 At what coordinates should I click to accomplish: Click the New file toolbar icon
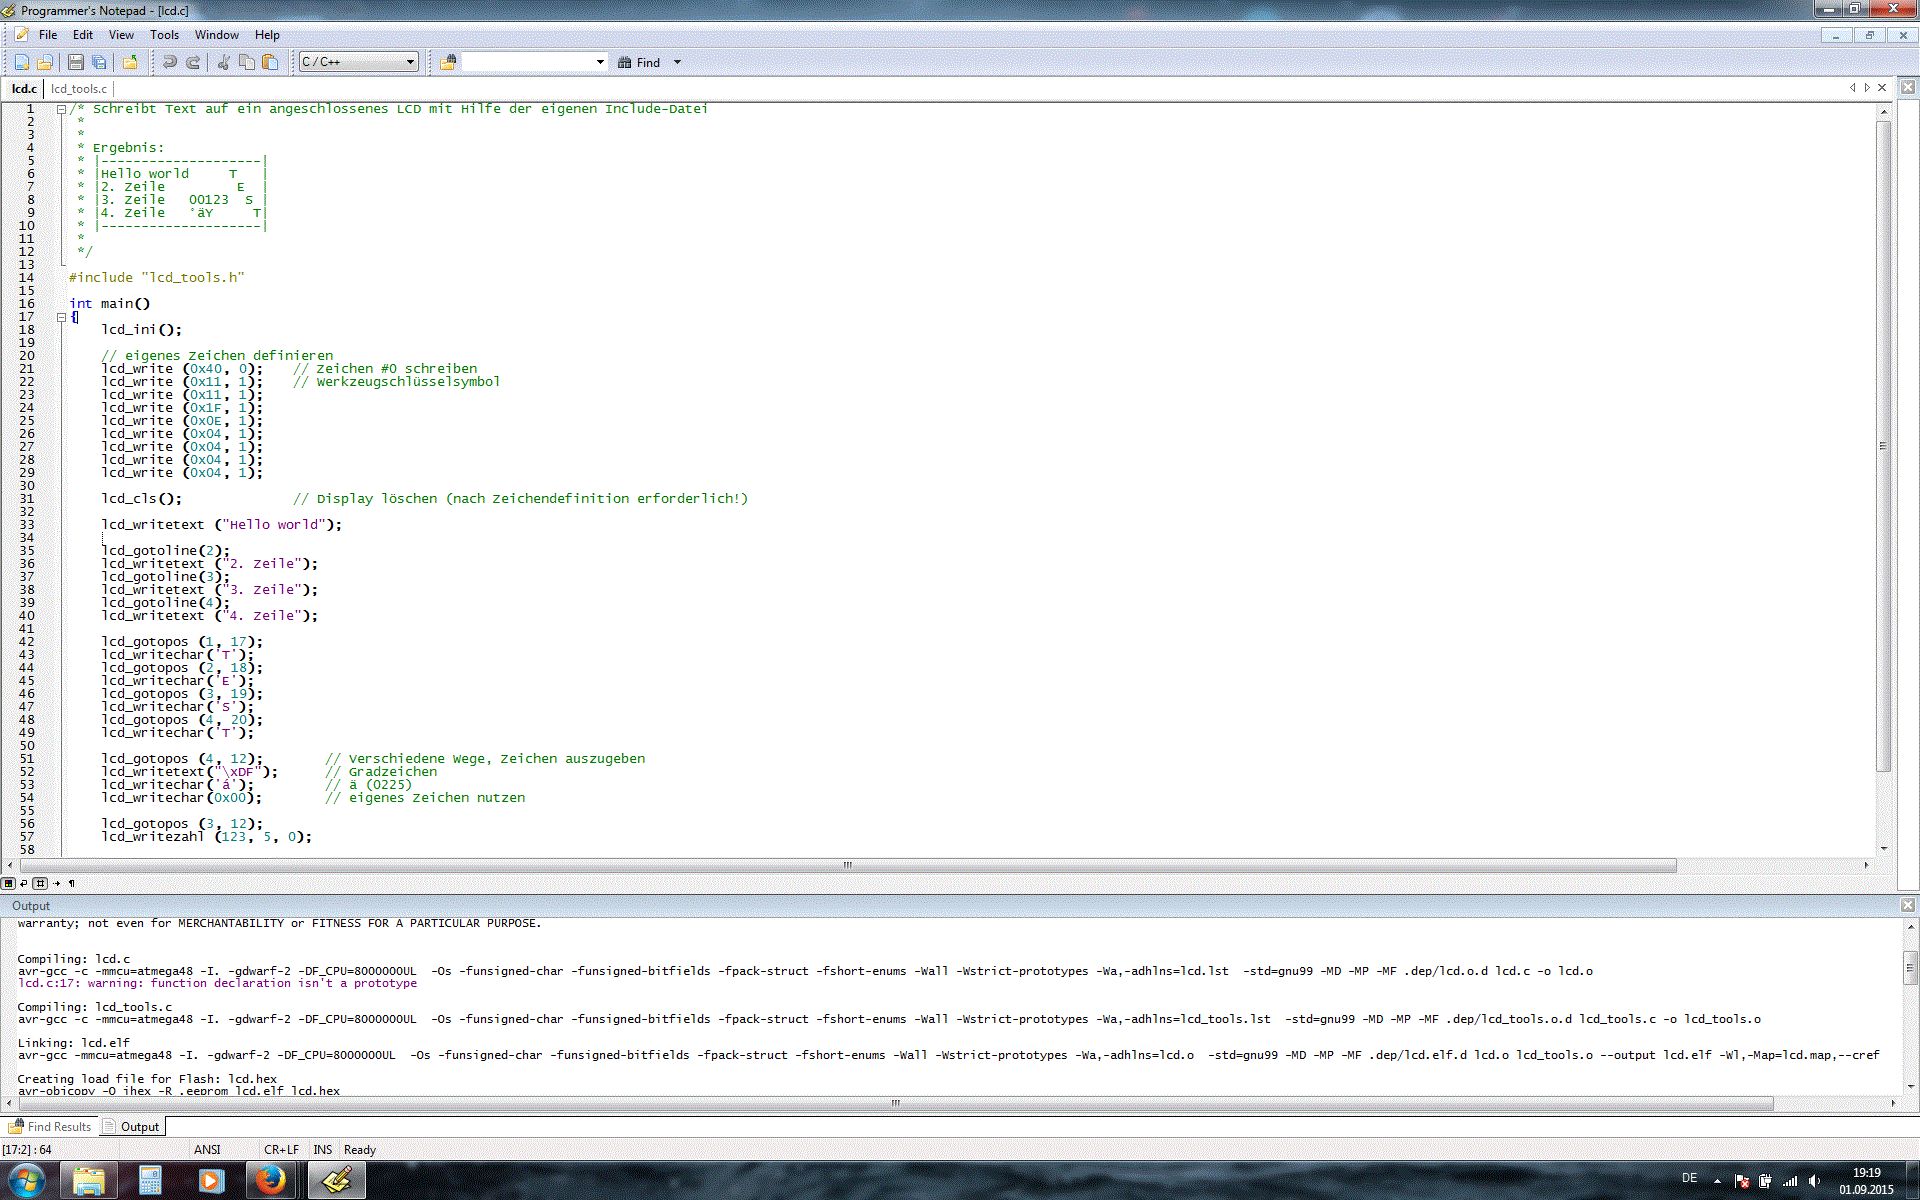coord(22,62)
